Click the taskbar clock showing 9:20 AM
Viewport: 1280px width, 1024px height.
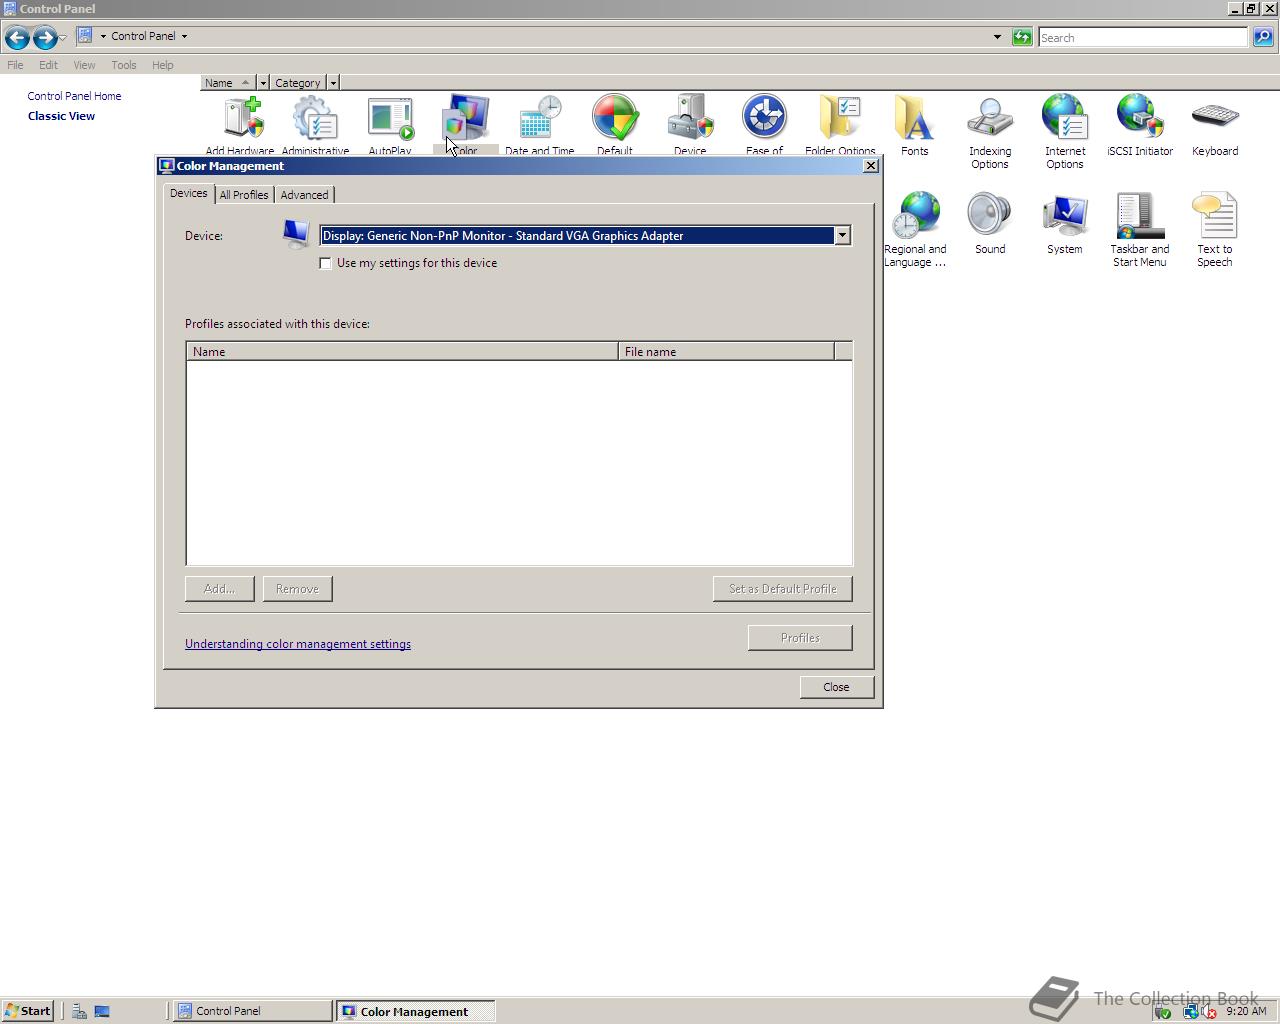(1246, 1011)
